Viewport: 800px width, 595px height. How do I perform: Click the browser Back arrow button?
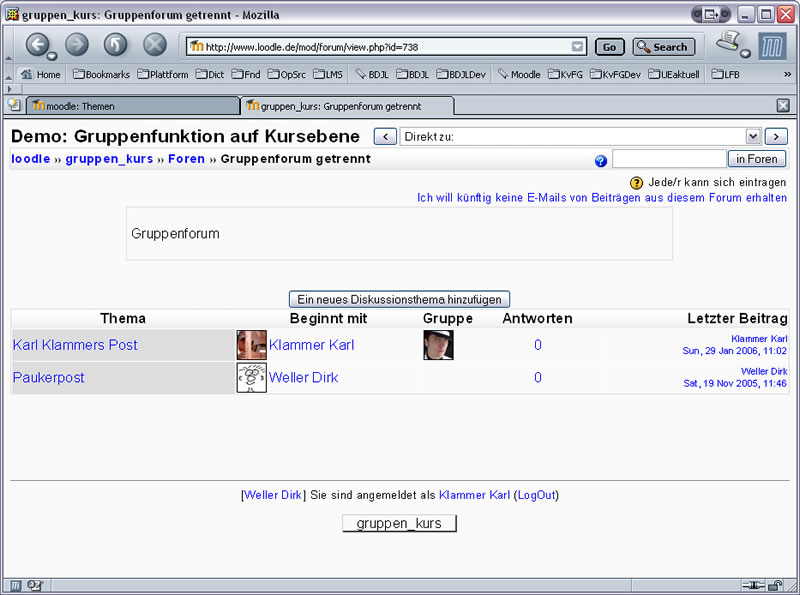[x=37, y=45]
